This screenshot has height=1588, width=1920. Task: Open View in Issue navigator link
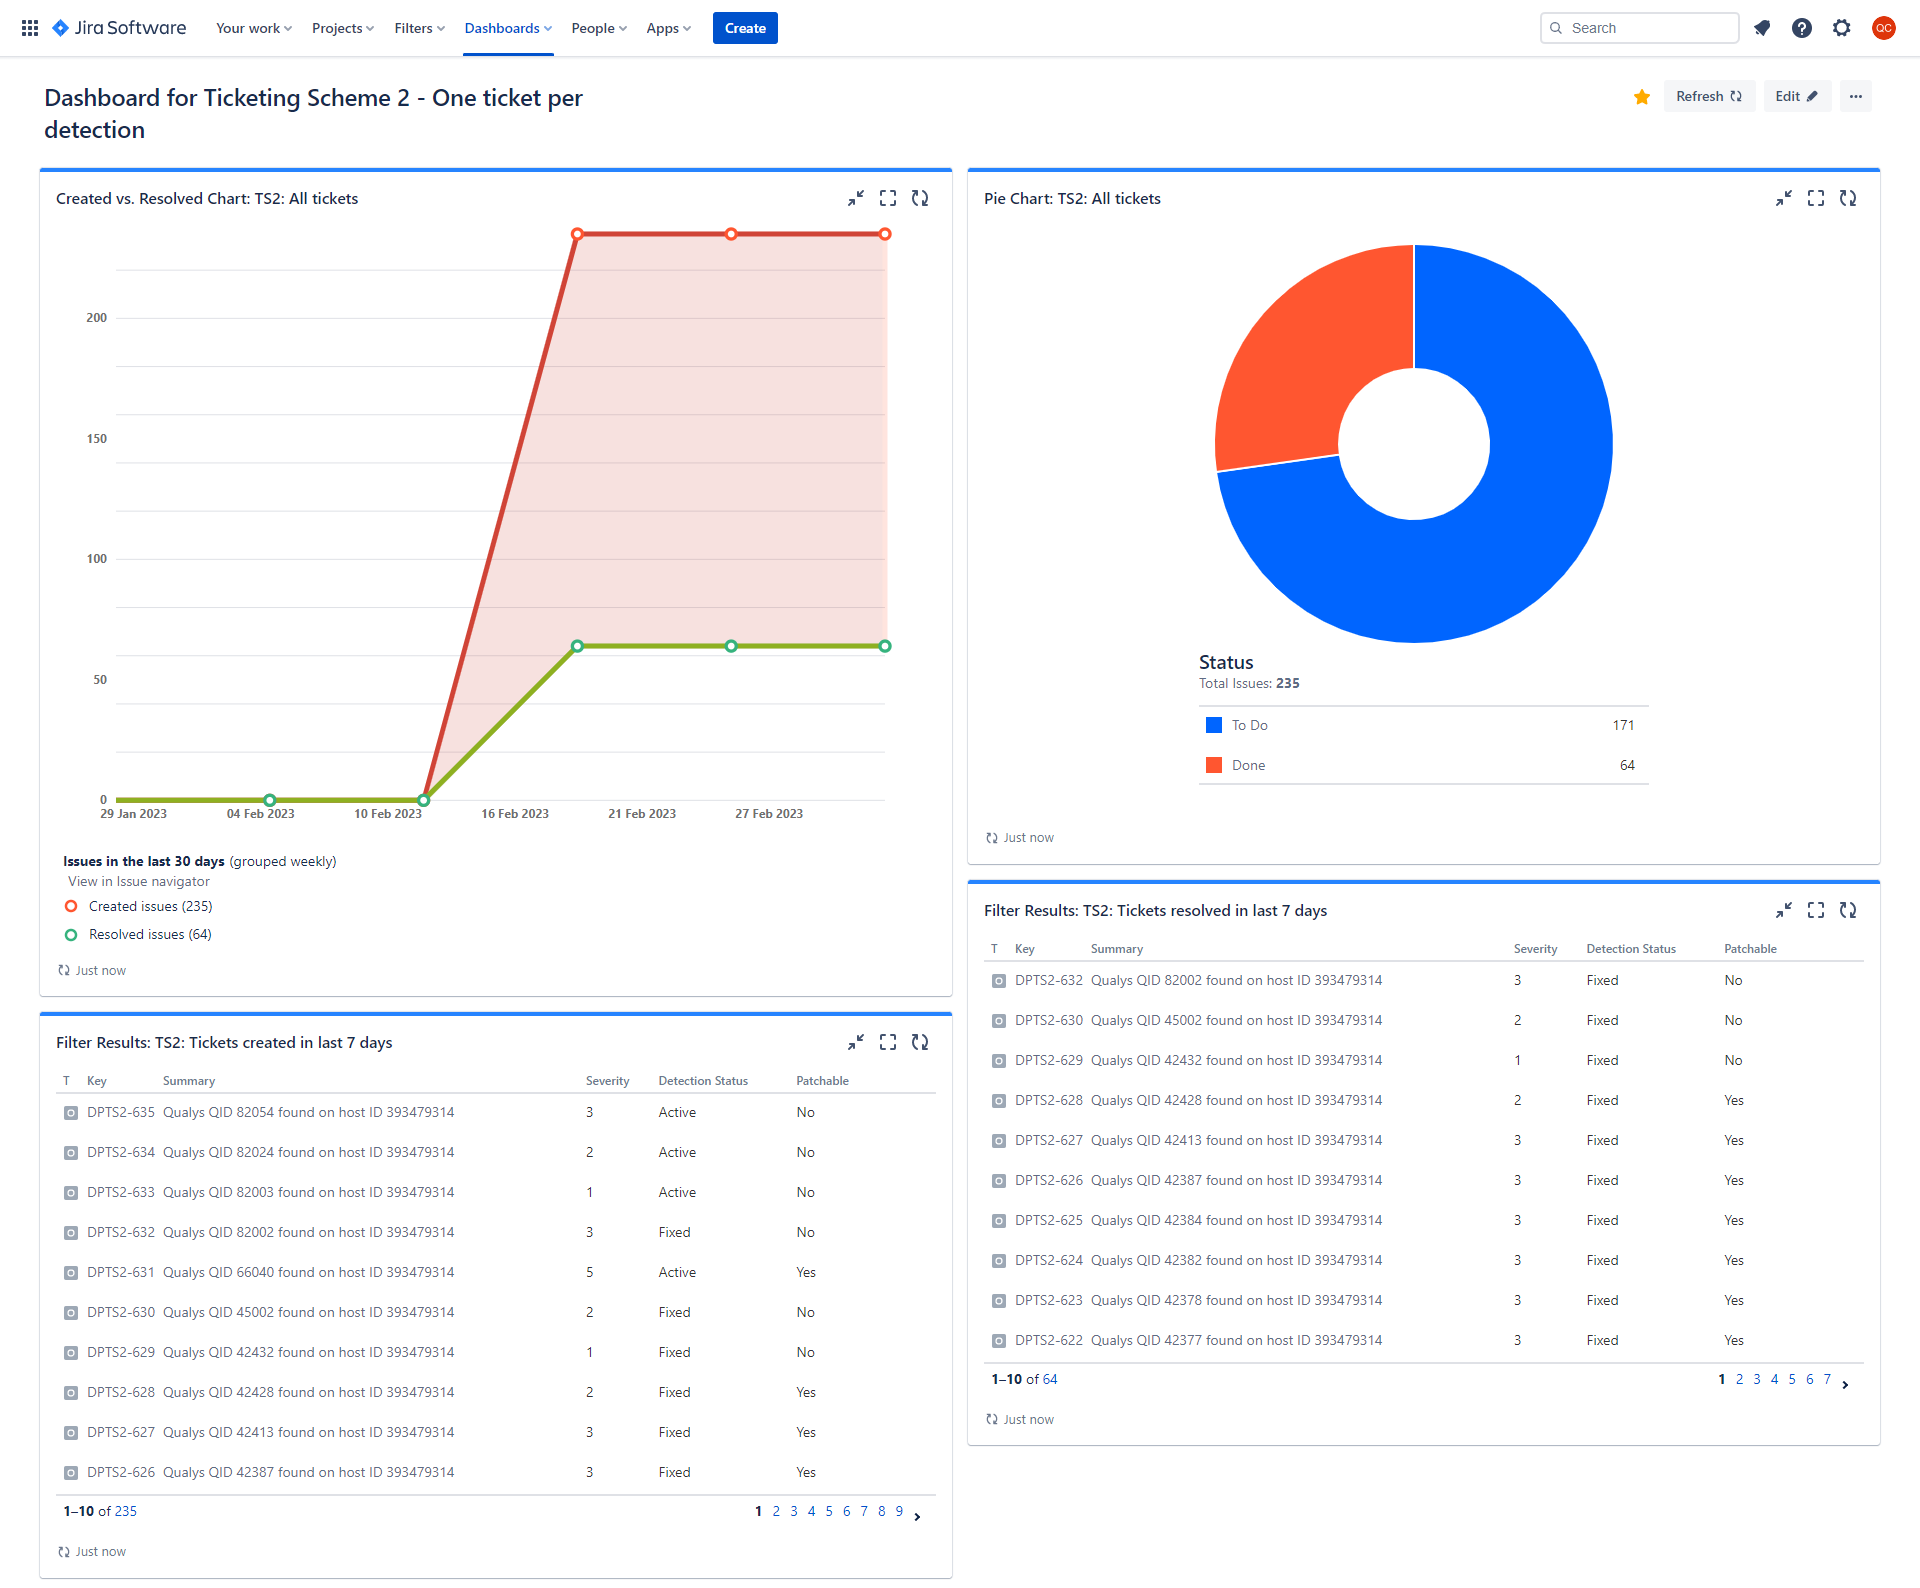pos(138,881)
